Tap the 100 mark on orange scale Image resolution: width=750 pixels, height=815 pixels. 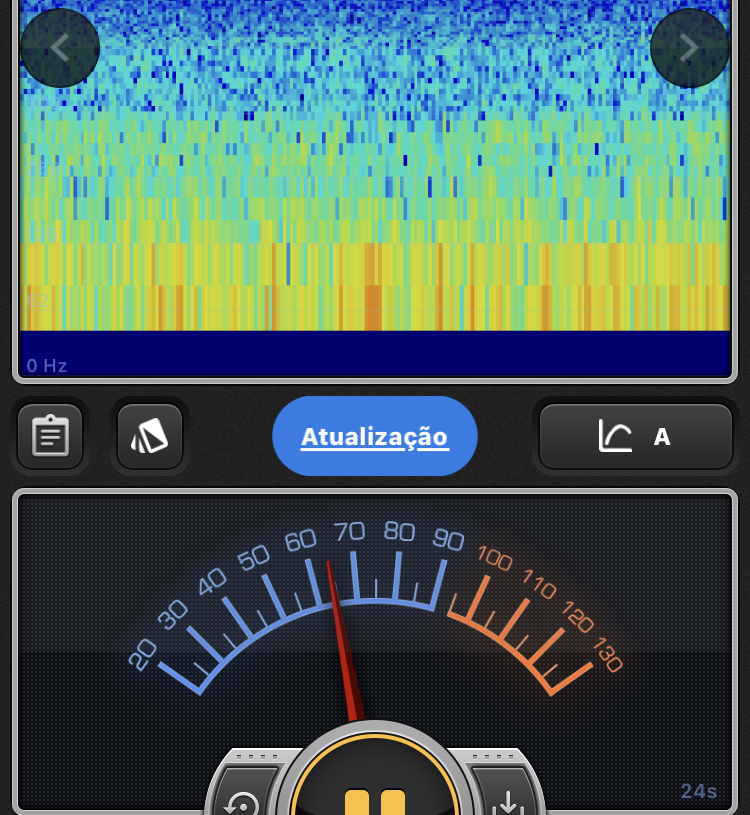[x=494, y=558]
